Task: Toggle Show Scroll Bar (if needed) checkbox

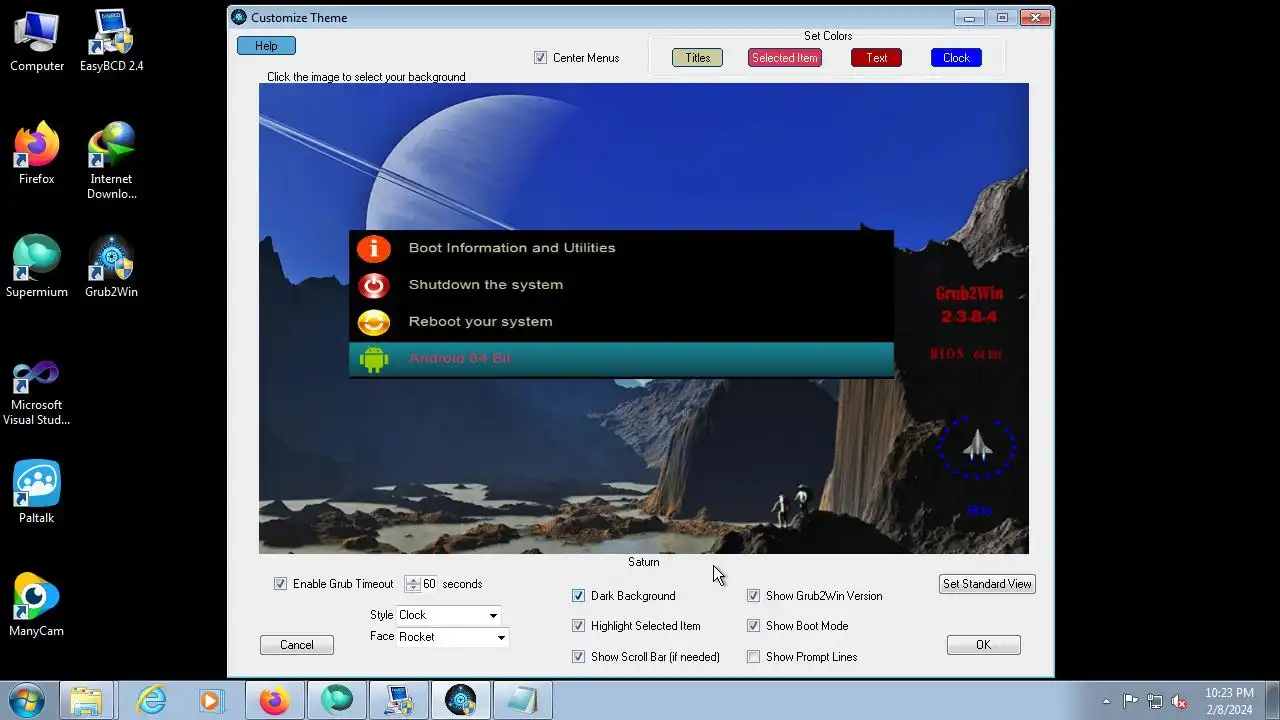Action: tap(578, 657)
